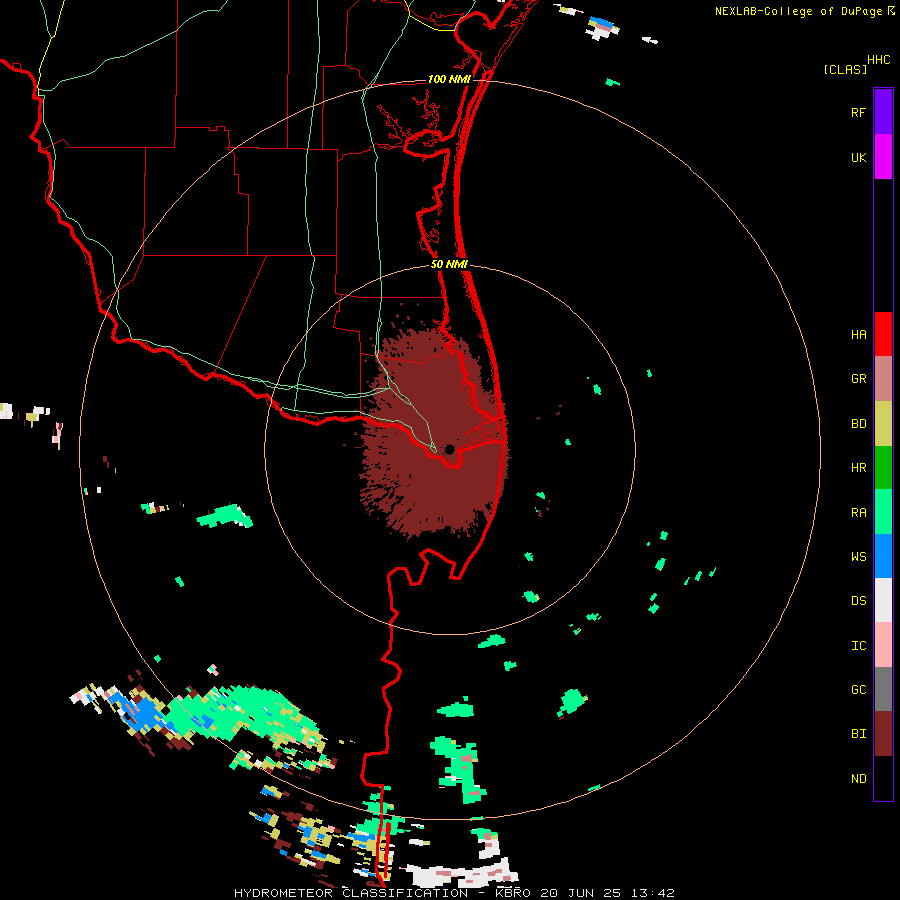Click the HR legend label

(x=858, y=468)
